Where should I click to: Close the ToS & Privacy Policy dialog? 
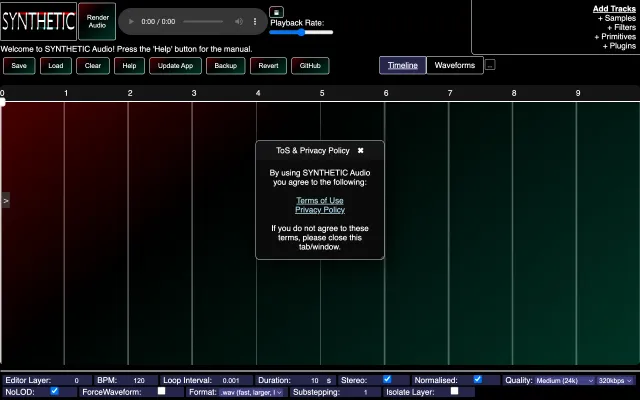[360, 151]
